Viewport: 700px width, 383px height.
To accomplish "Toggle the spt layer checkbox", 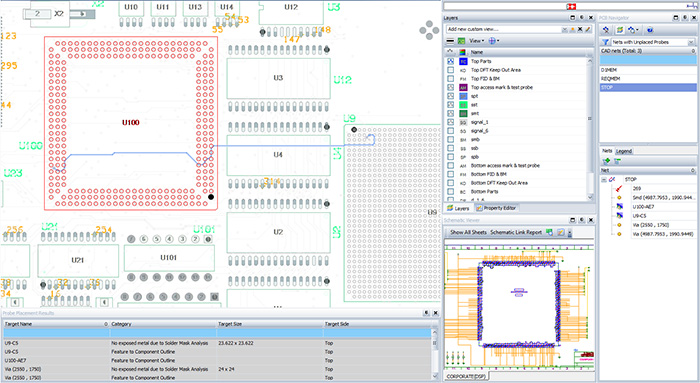I will click(x=450, y=96).
